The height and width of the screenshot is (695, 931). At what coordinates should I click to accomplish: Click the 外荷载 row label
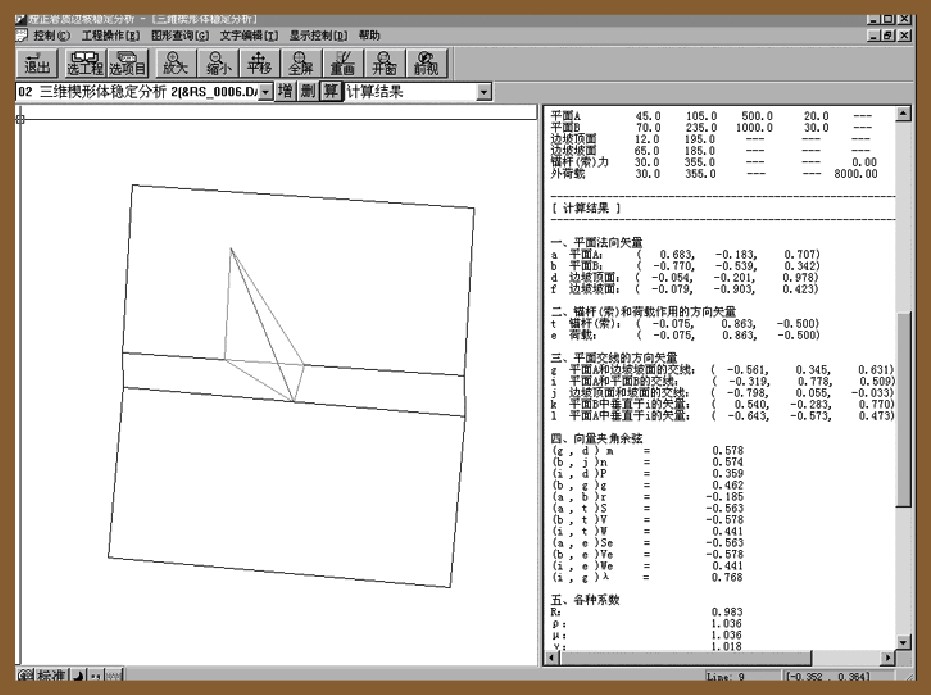[x=568, y=174]
